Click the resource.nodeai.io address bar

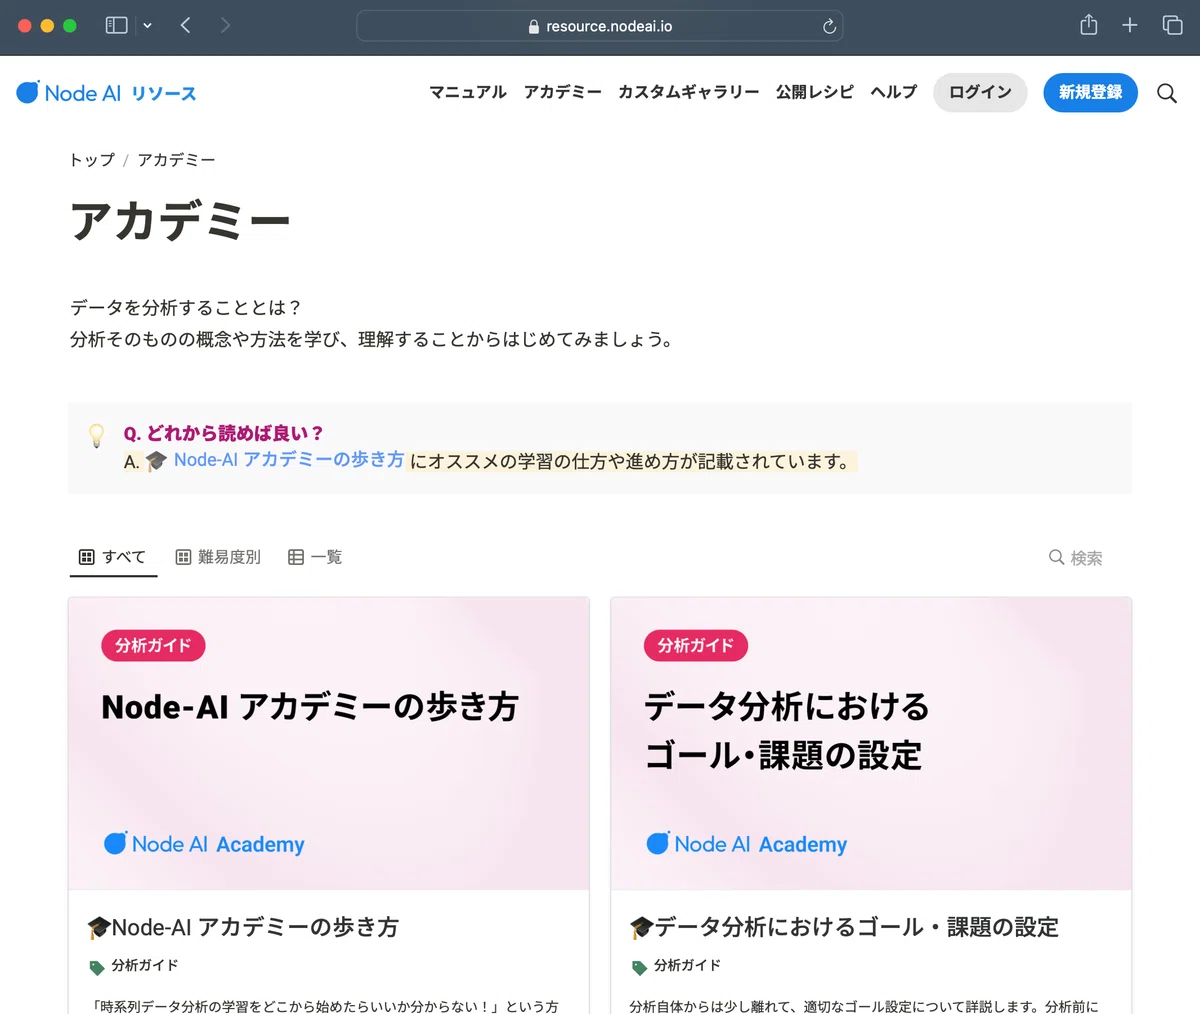coord(600,26)
